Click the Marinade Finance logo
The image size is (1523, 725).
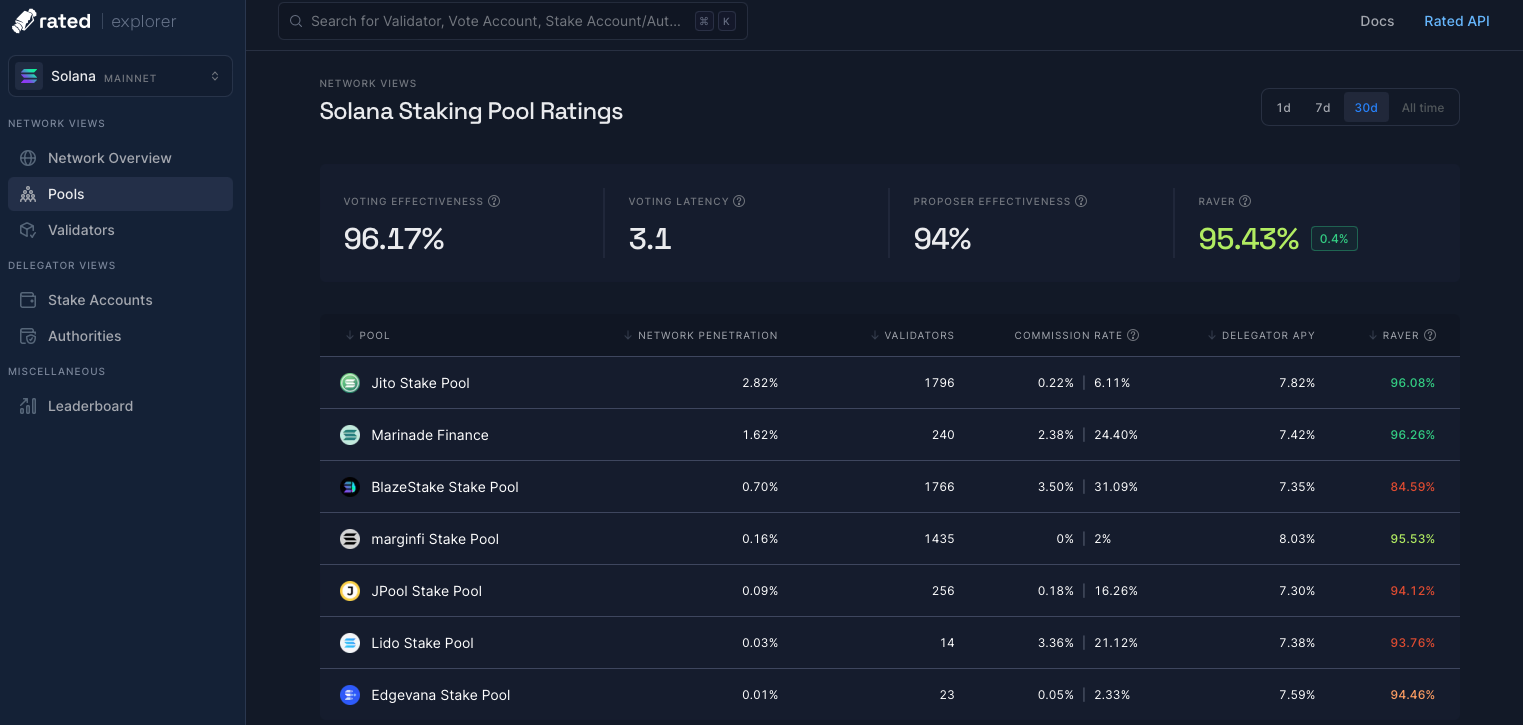pyautogui.click(x=350, y=435)
